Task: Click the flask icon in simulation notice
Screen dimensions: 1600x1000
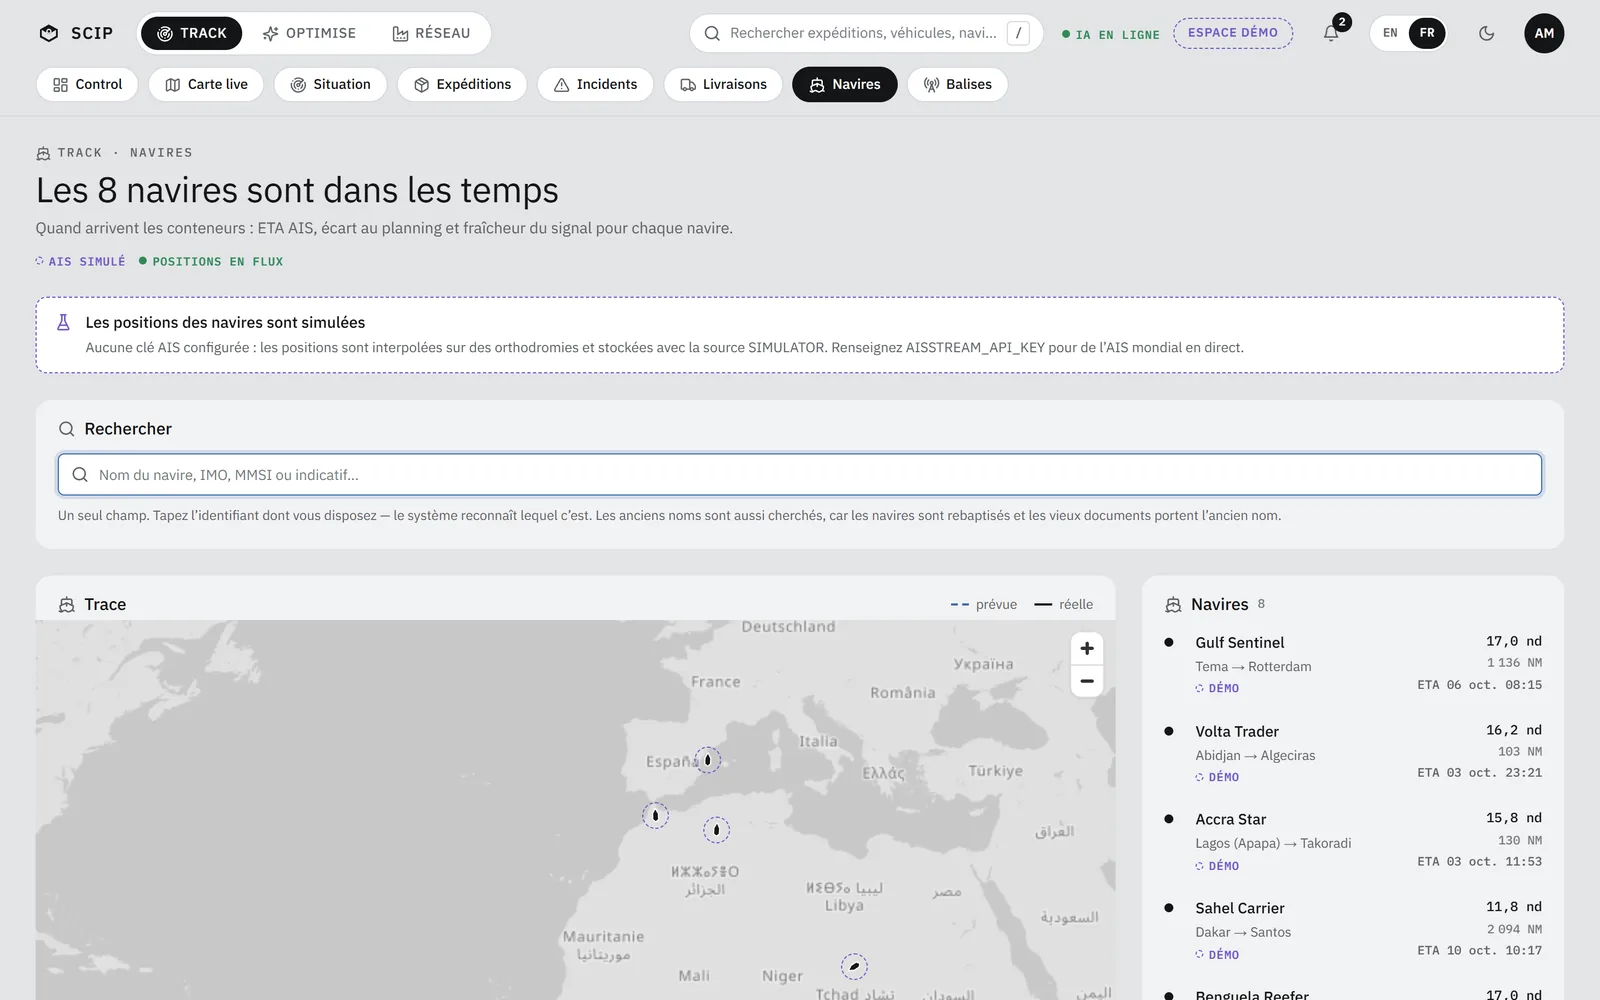Action: [63, 322]
